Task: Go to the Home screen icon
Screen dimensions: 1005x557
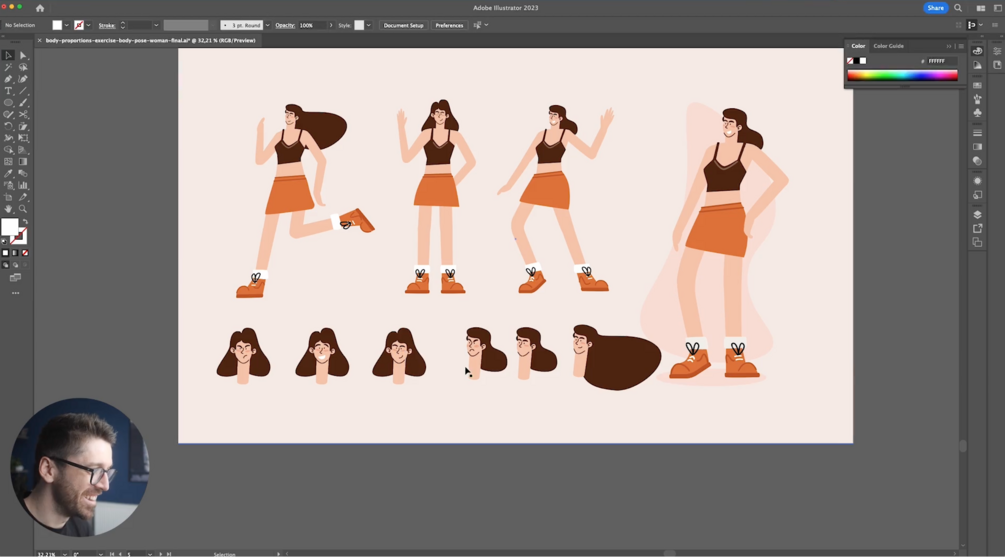Action: 40,8
